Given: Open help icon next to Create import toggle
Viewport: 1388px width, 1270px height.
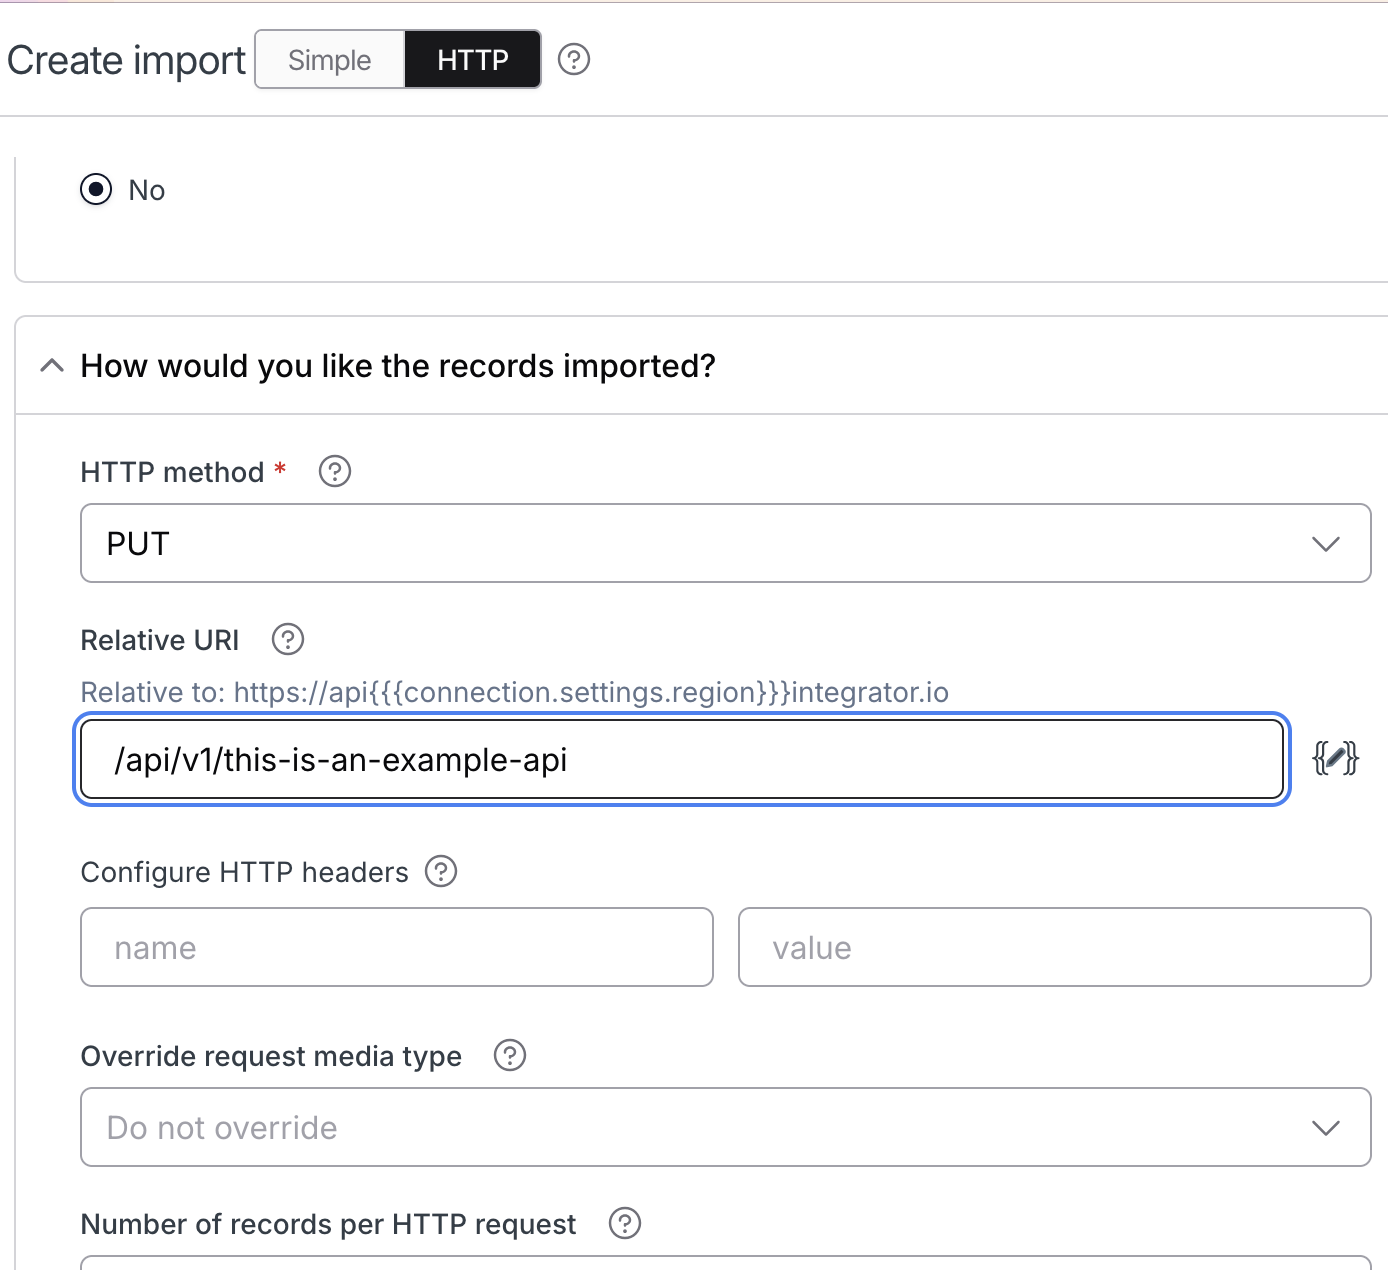Looking at the screenshot, I should [x=574, y=60].
